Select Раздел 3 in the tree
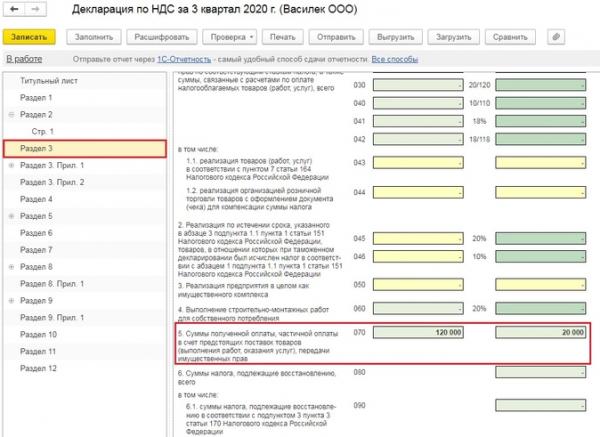Screen dimensions: 600x437 [85, 148]
